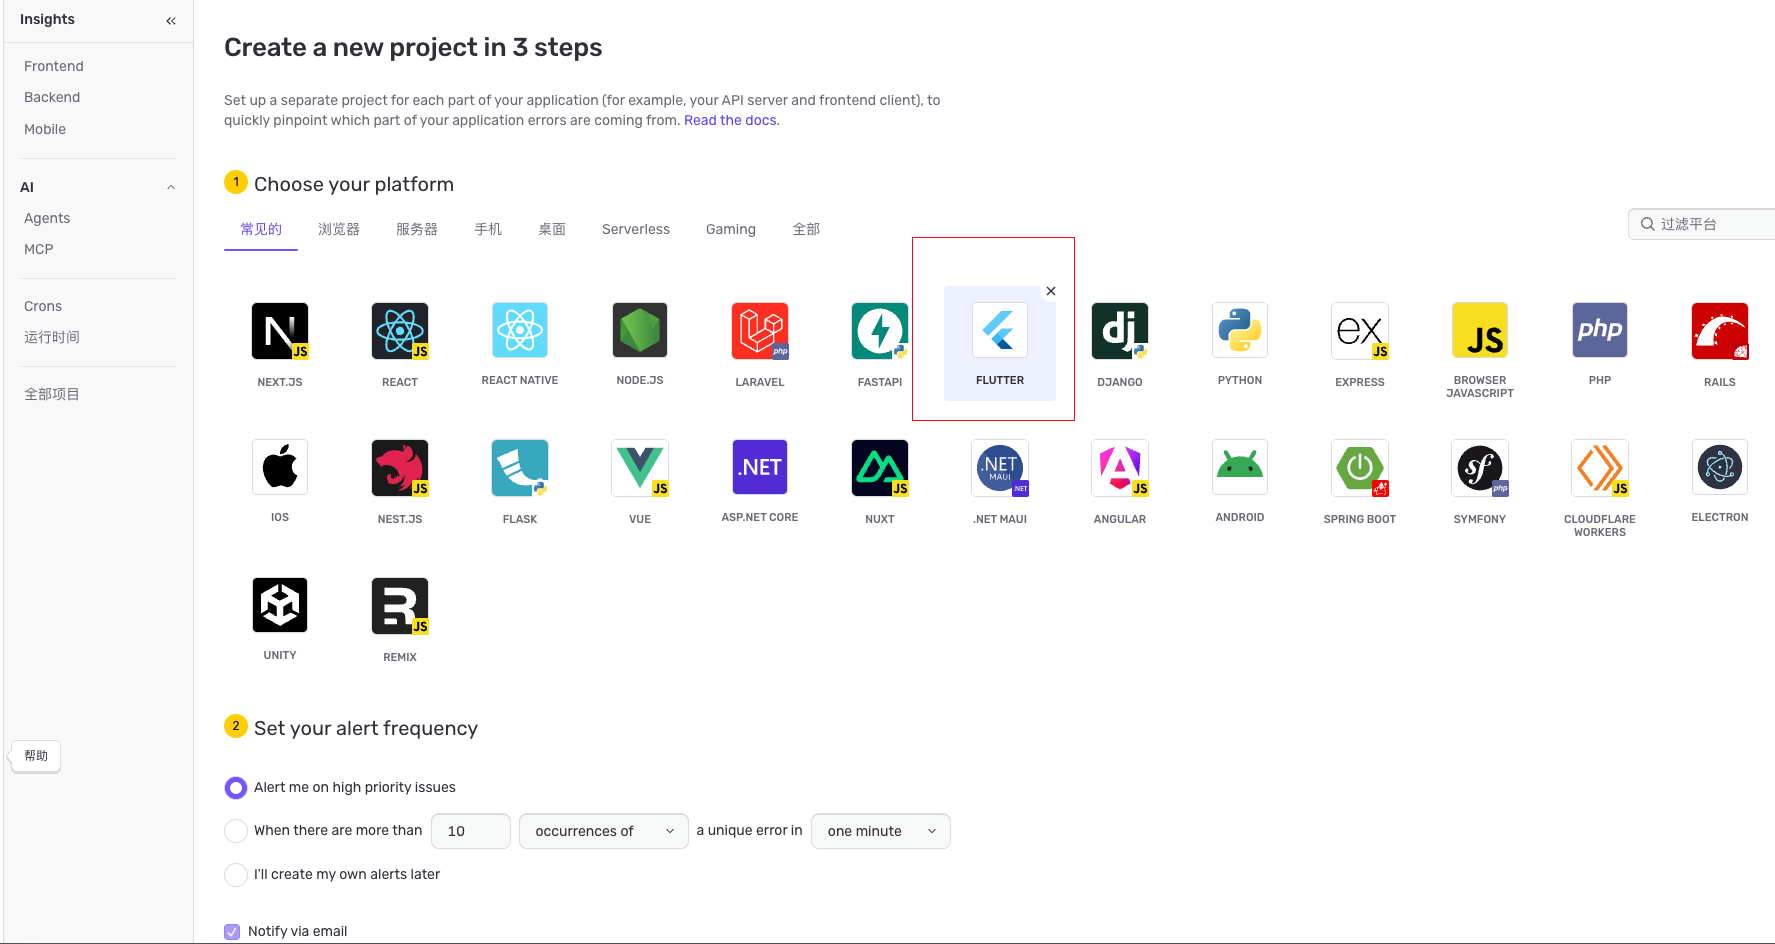Image resolution: width=1775 pixels, height=944 pixels.
Task: Pick the .NET MAUI platform
Action: [1000, 468]
